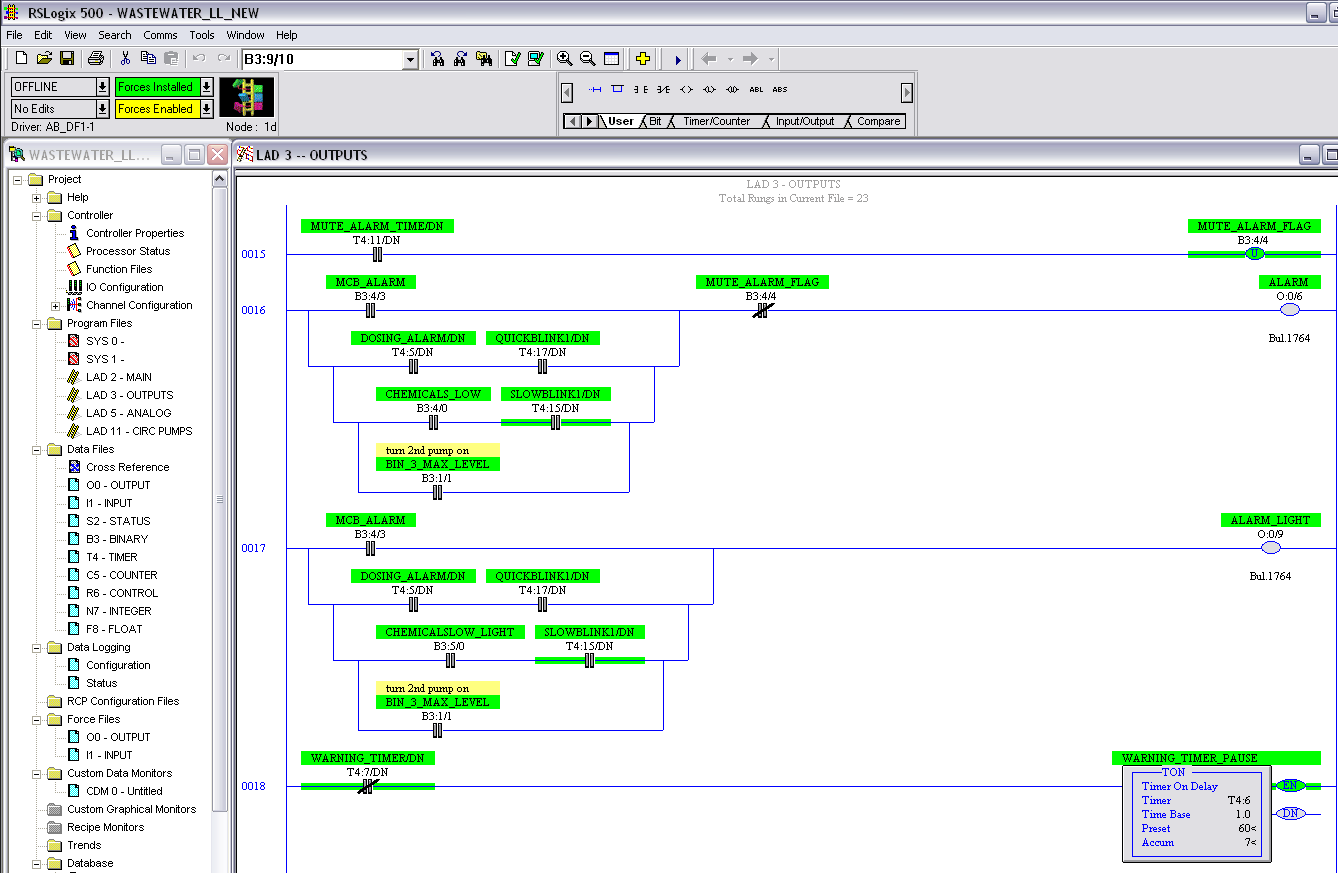1338x873 pixels.
Task: Collapse the Controller folder node
Action: [x=37, y=216]
